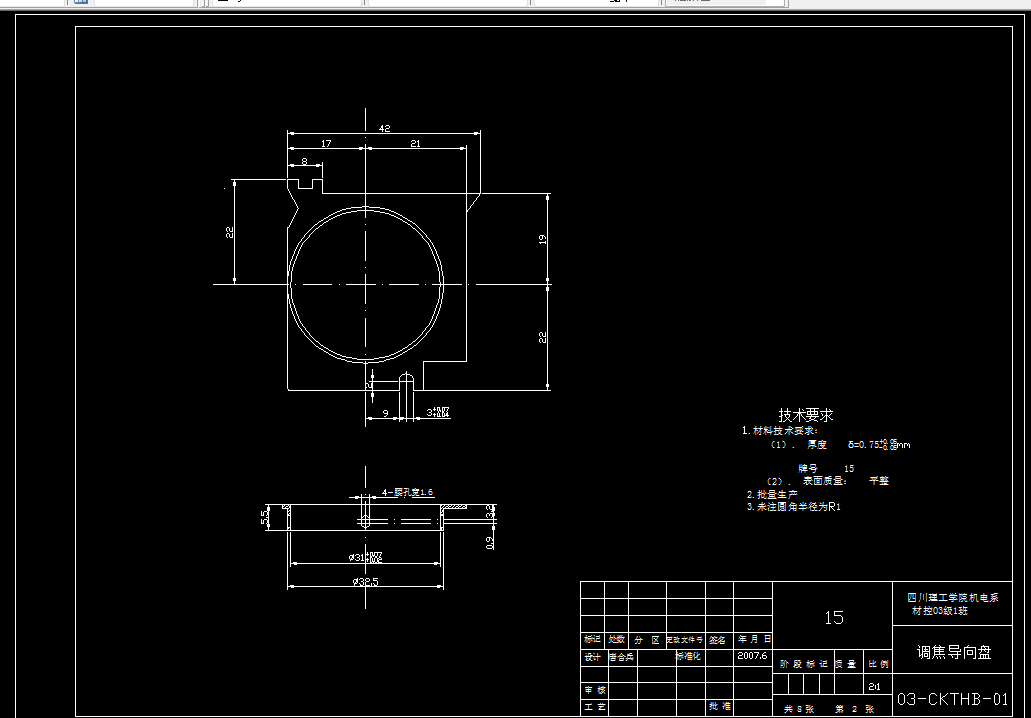Click the 年月日 header cell
Image resolution: width=1031 pixels, height=718 pixels.
tap(754, 639)
